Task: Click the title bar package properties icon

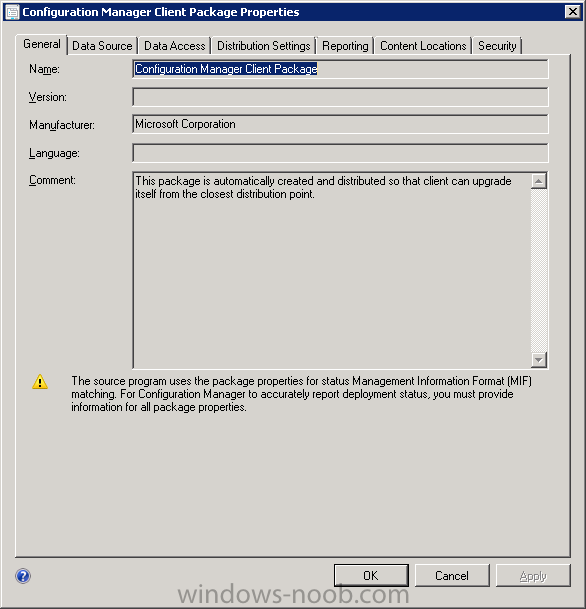Action: (x=12, y=12)
